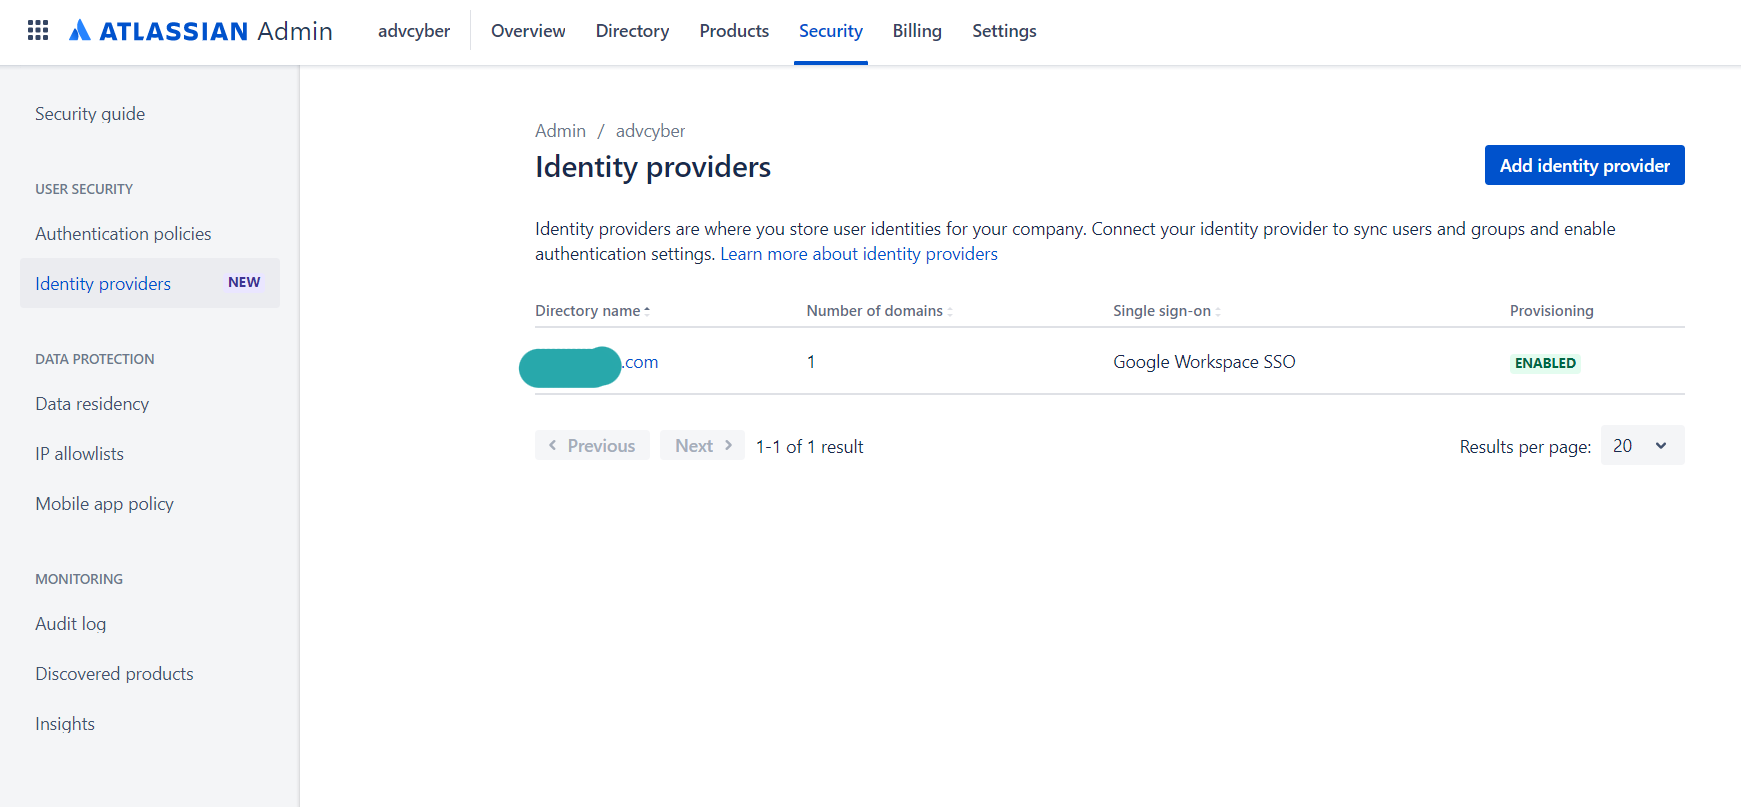Click the advcyber organization name in header
Screen dimensions: 1741x807
(x=414, y=31)
